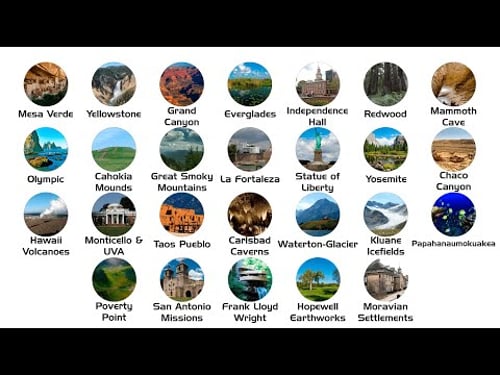The width and height of the screenshot is (500, 375).
Task: Select the 'Waterton-Glacier' label text
Action: [318, 244]
